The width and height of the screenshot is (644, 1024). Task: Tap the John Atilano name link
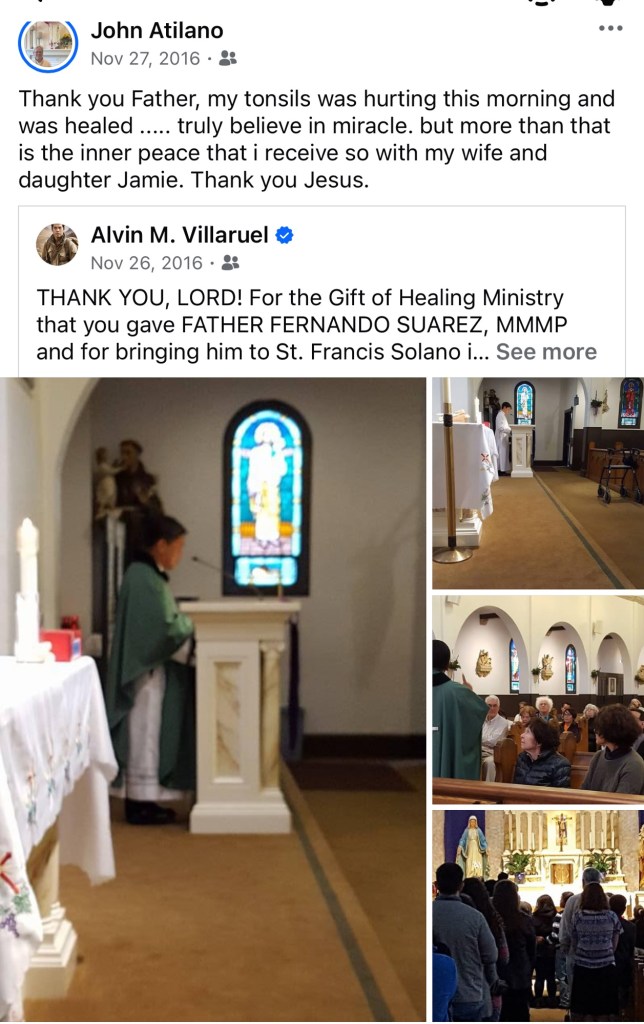[x=157, y=30]
